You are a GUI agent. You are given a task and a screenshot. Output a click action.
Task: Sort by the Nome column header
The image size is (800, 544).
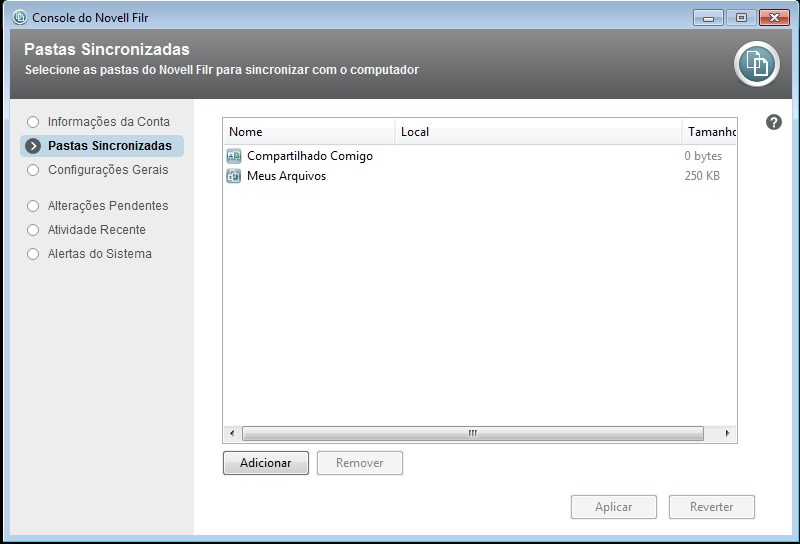click(x=309, y=132)
